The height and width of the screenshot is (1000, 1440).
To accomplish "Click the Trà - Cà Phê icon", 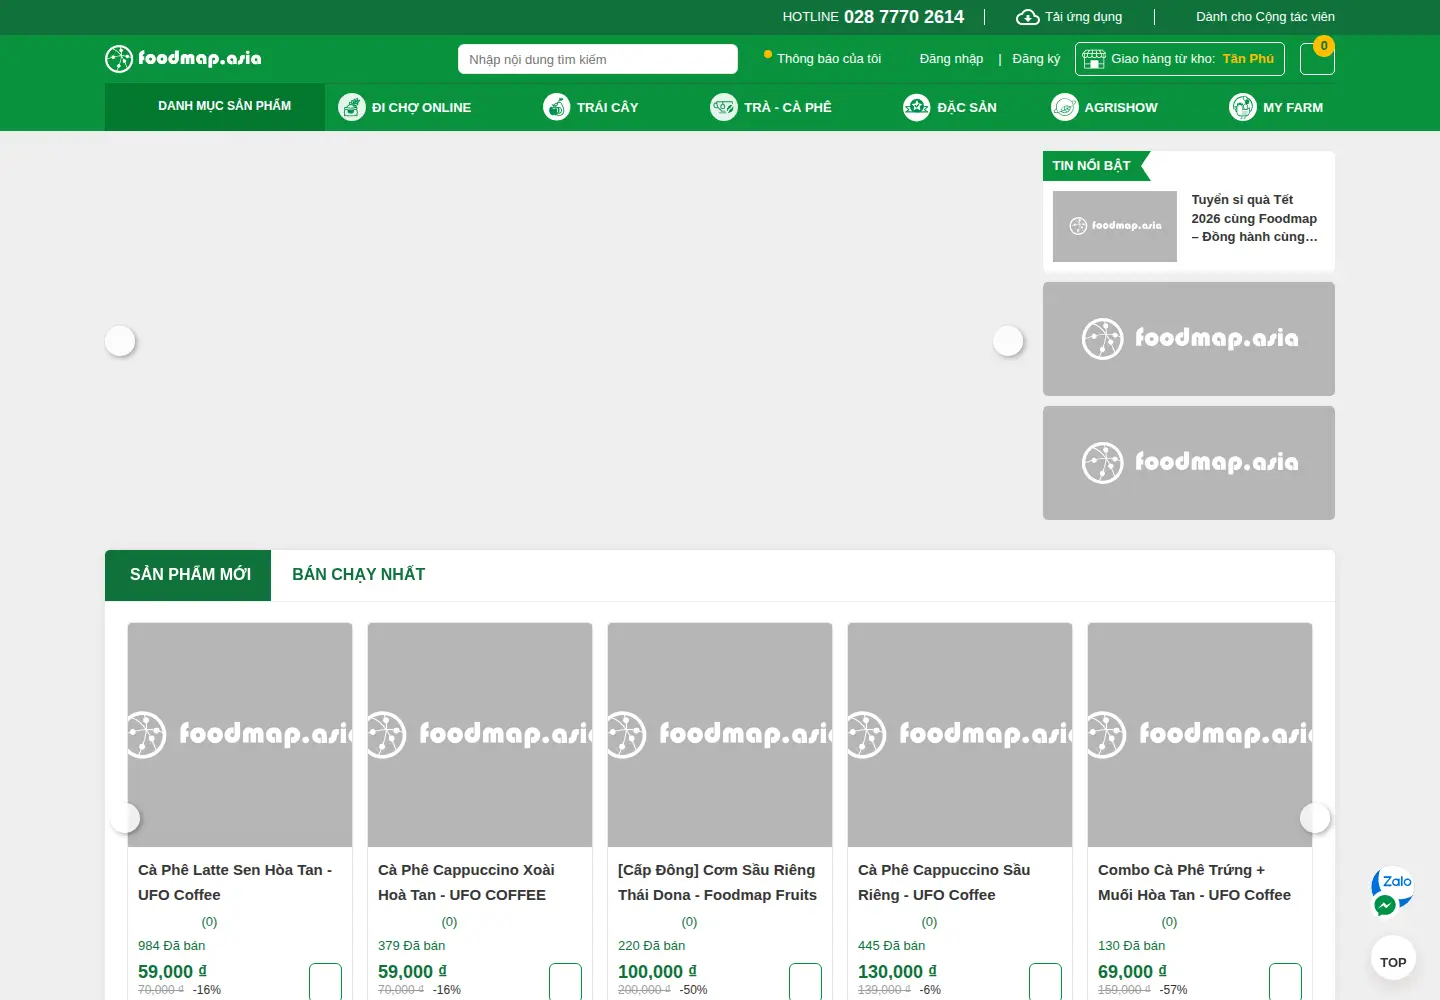I will coord(724,107).
